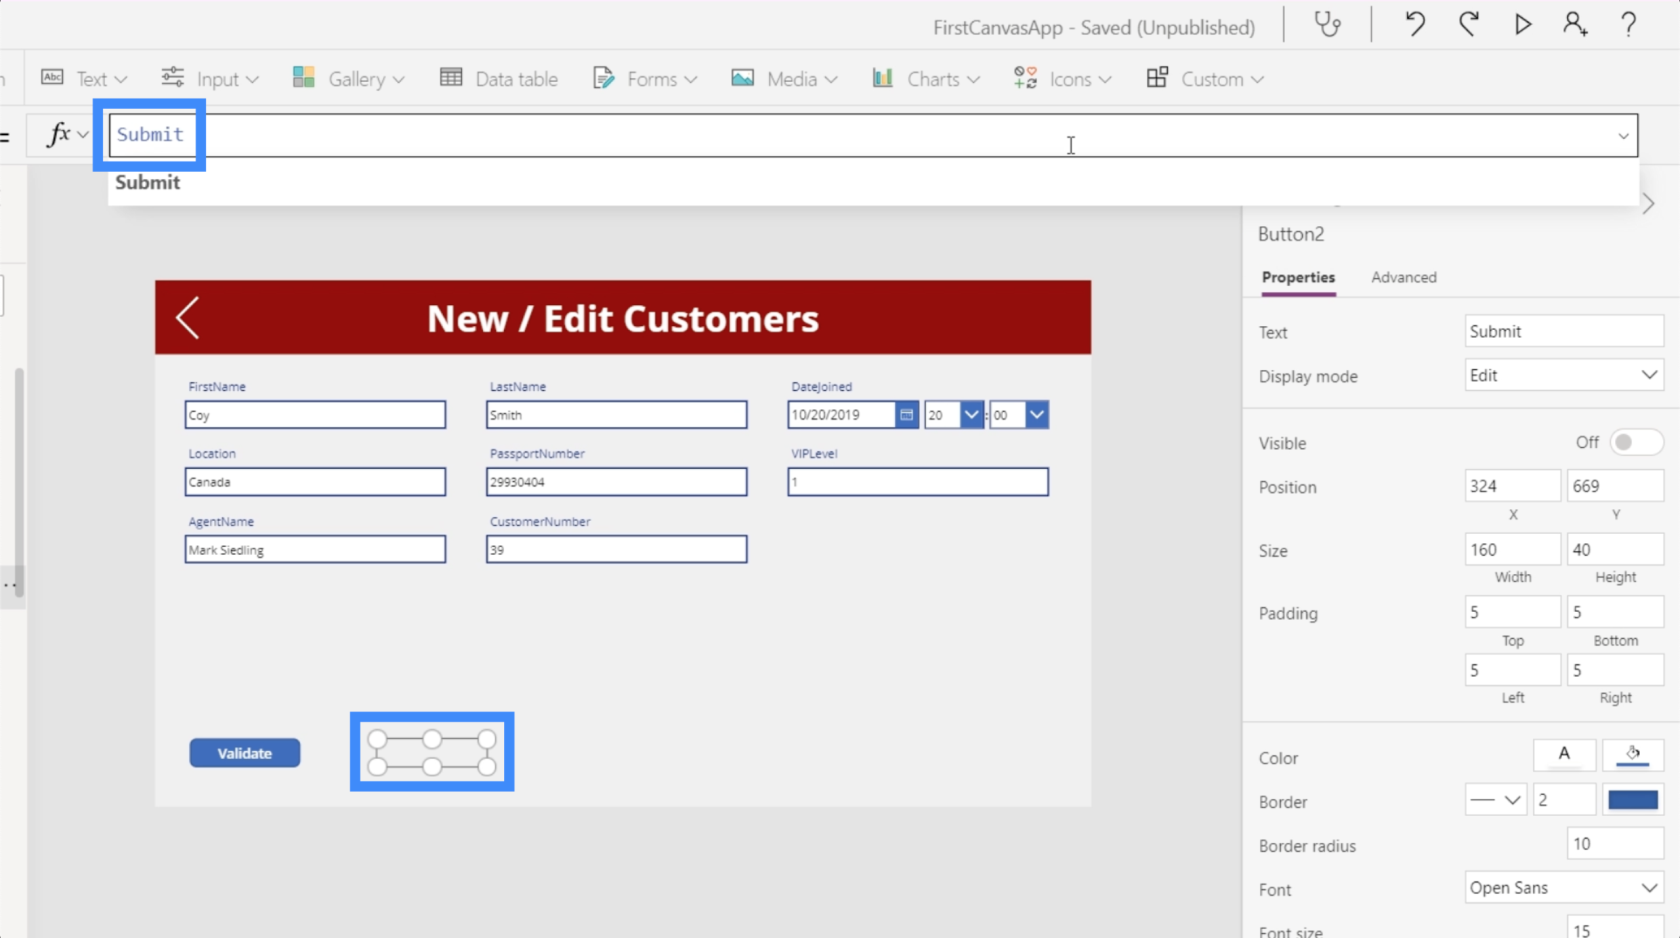Open the DateJoined calendar picker icon

(x=906, y=415)
